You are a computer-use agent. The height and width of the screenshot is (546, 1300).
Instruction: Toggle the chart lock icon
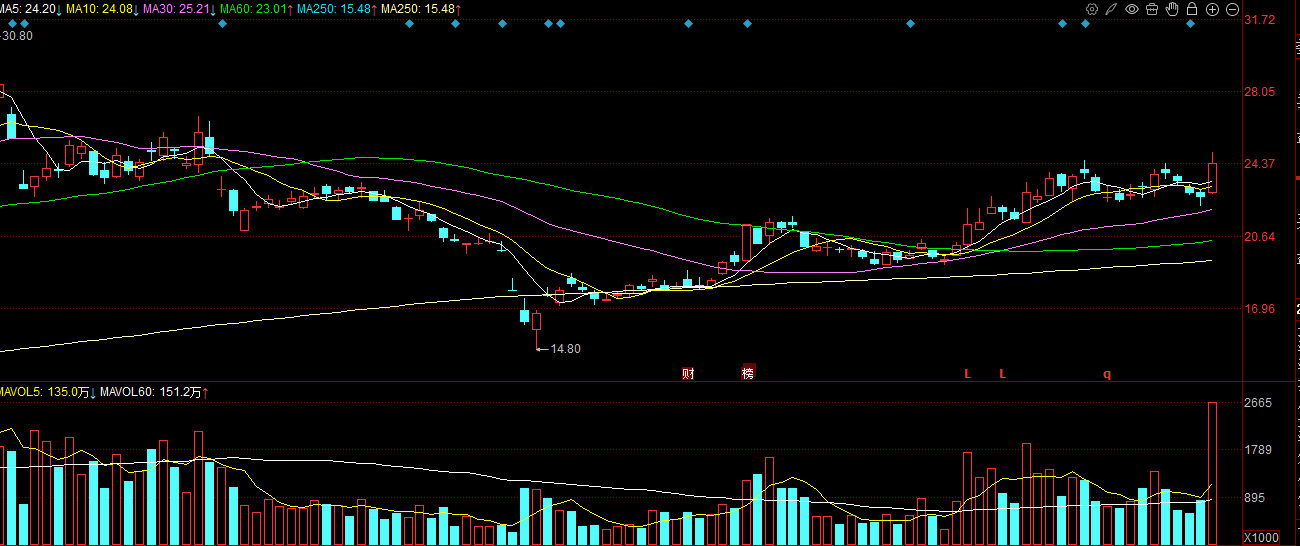1192,9
